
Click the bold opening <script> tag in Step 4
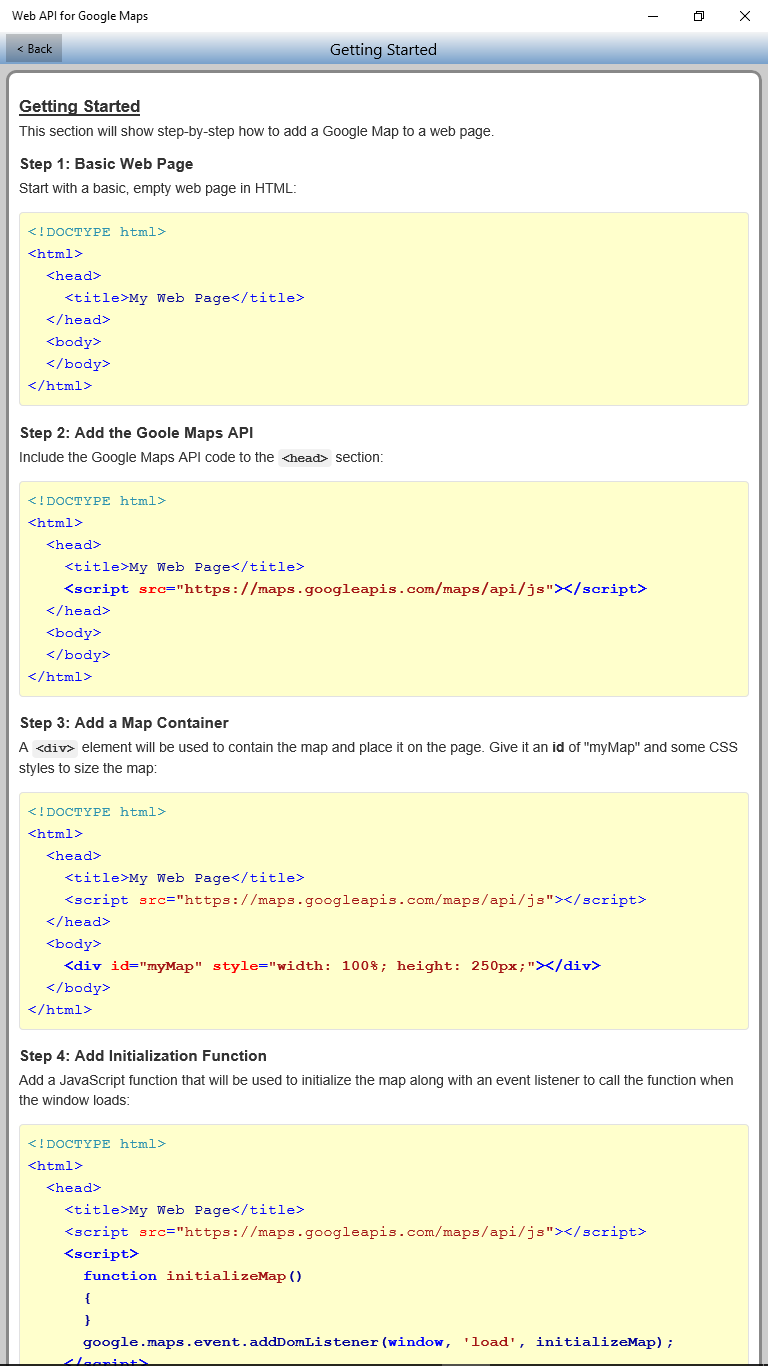click(102, 1254)
